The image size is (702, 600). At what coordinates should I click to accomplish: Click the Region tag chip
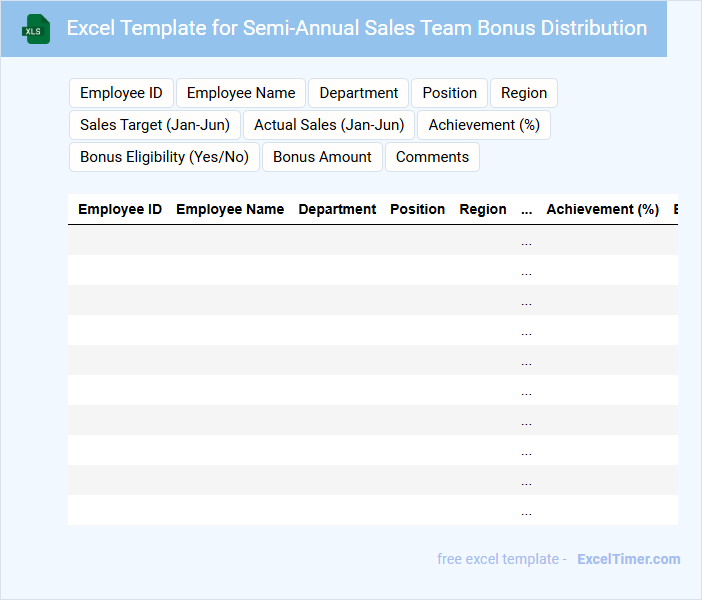click(x=524, y=93)
